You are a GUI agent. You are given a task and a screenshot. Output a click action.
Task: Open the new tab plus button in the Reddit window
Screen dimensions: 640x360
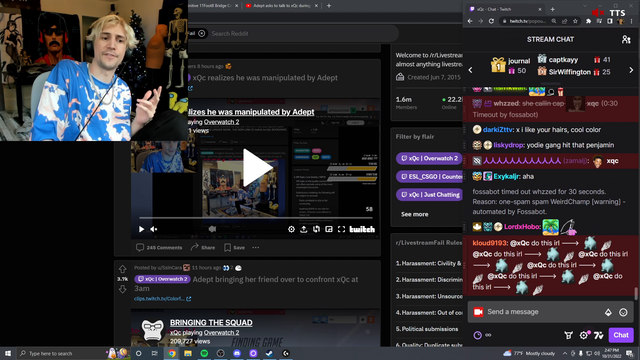329,6
